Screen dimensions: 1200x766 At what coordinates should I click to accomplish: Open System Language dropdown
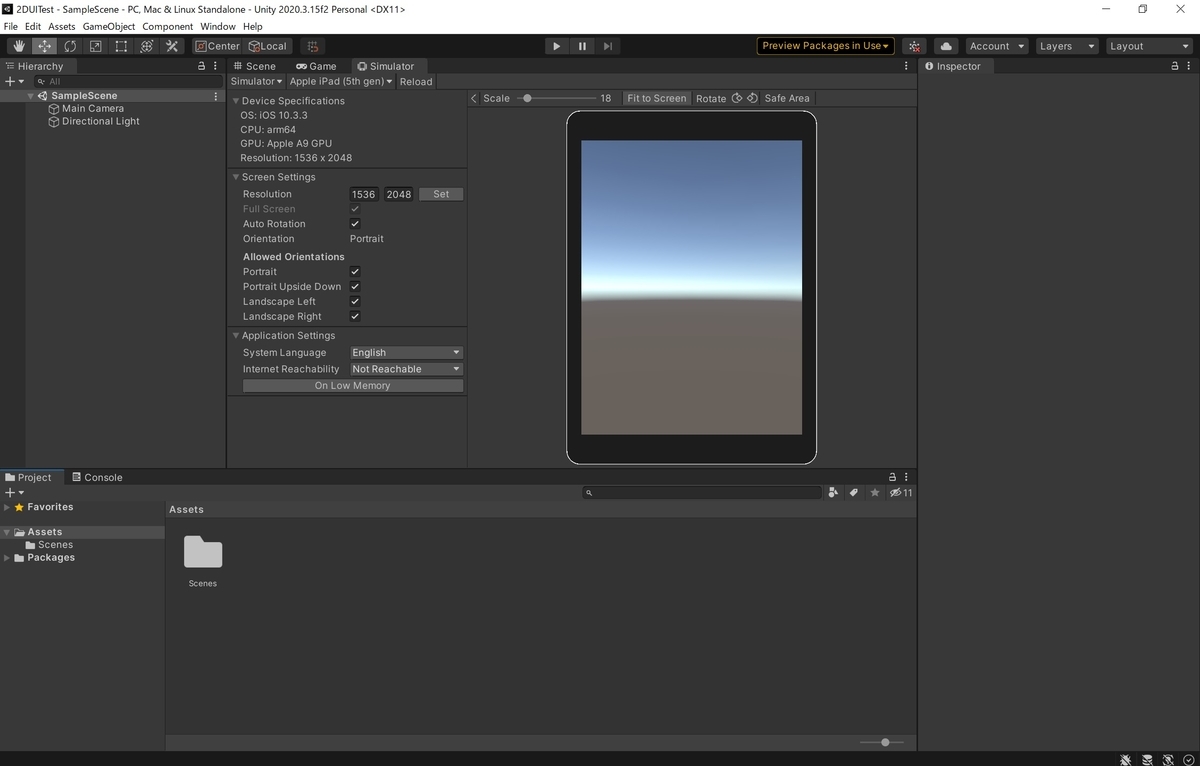pos(406,352)
